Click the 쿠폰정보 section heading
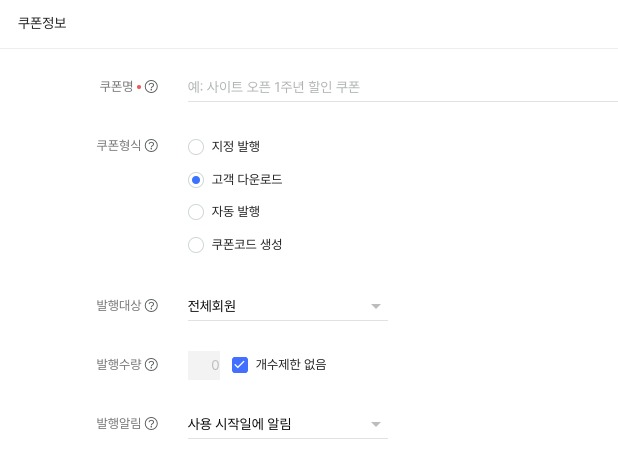Image resolution: width=618 pixels, height=460 pixels. point(42,23)
